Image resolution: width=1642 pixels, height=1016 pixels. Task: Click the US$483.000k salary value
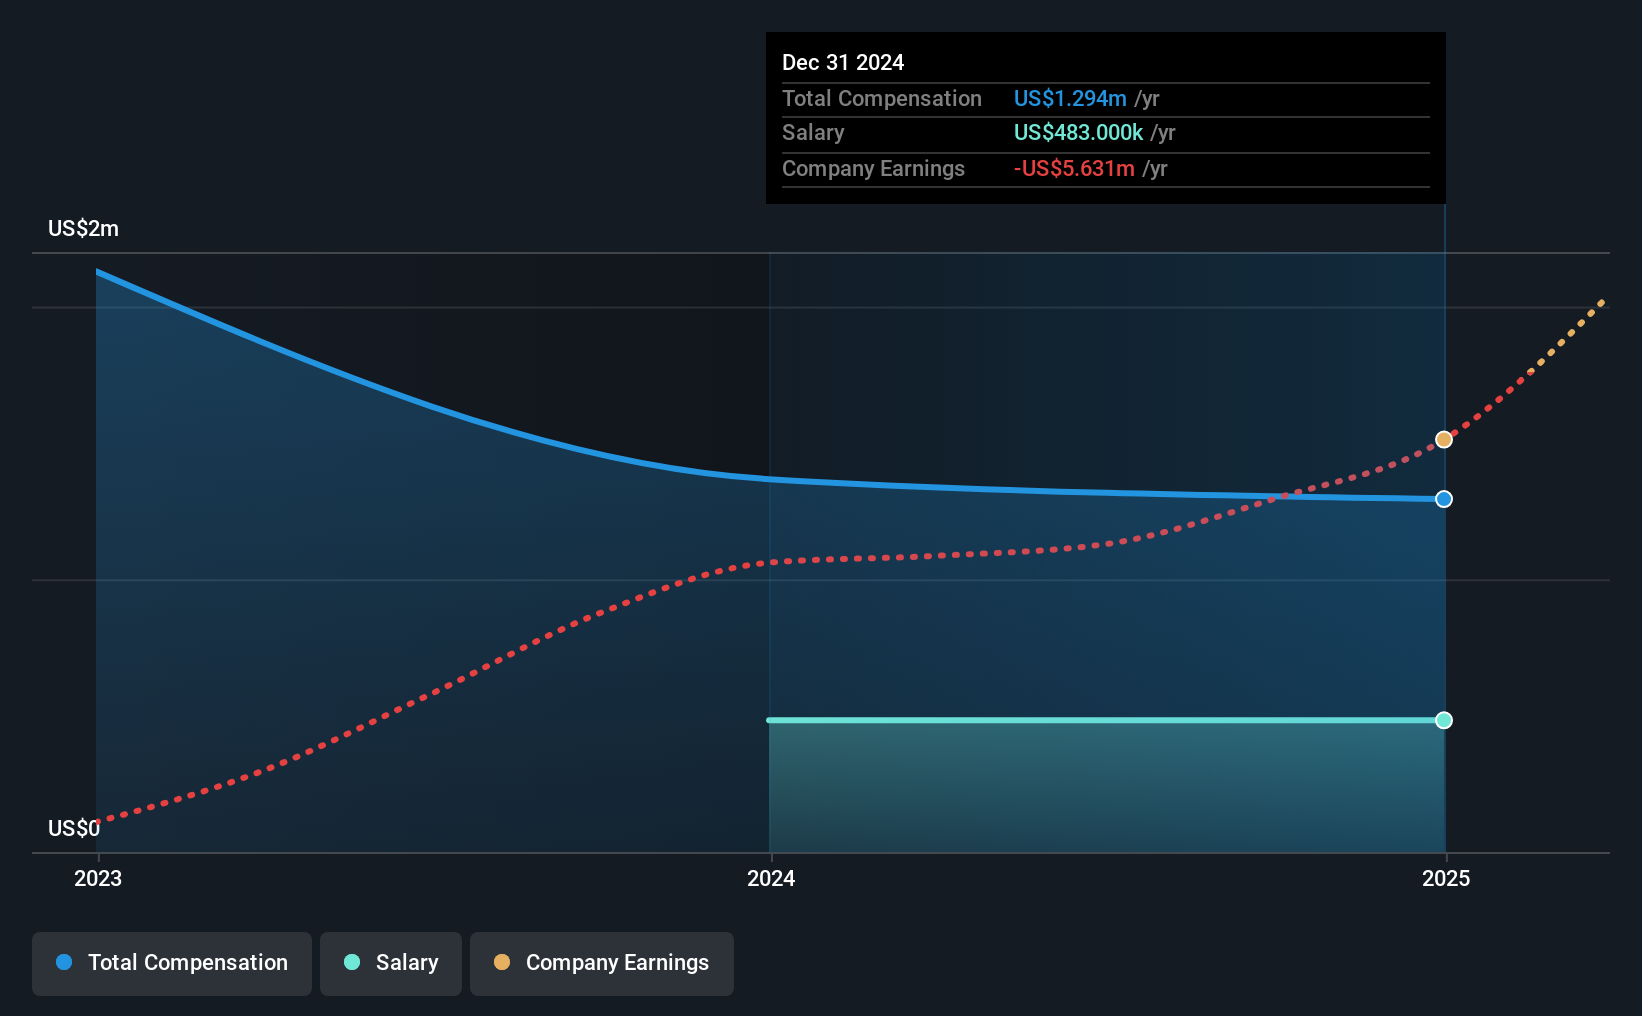[x=1078, y=133]
